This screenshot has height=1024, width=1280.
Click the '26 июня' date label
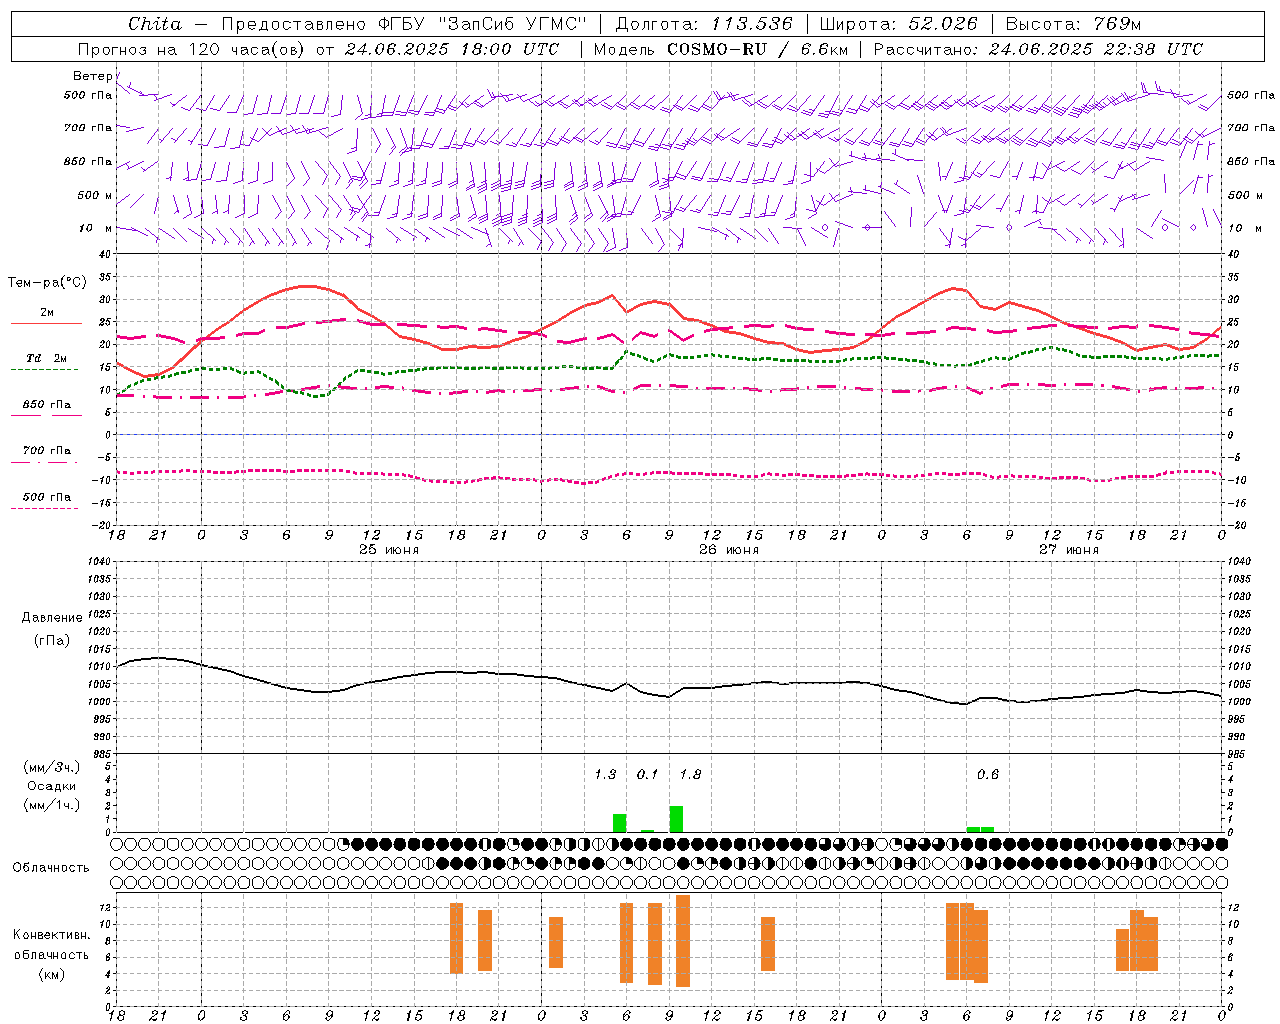[729, 550]
